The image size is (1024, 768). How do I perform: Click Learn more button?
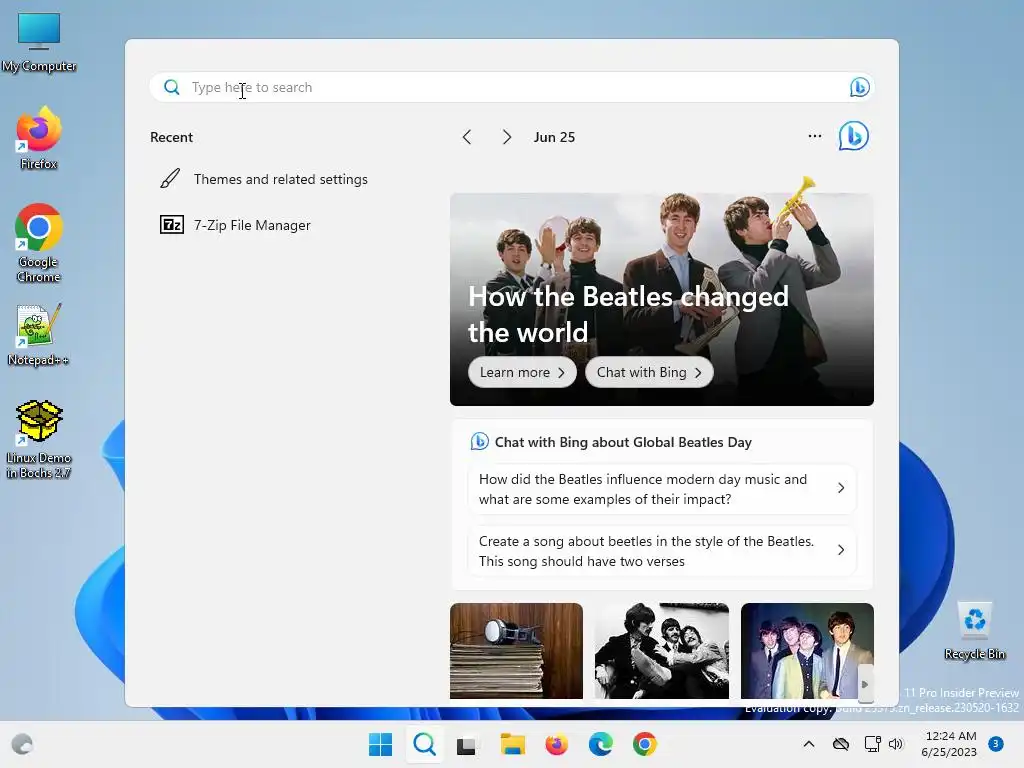point(522,372)
